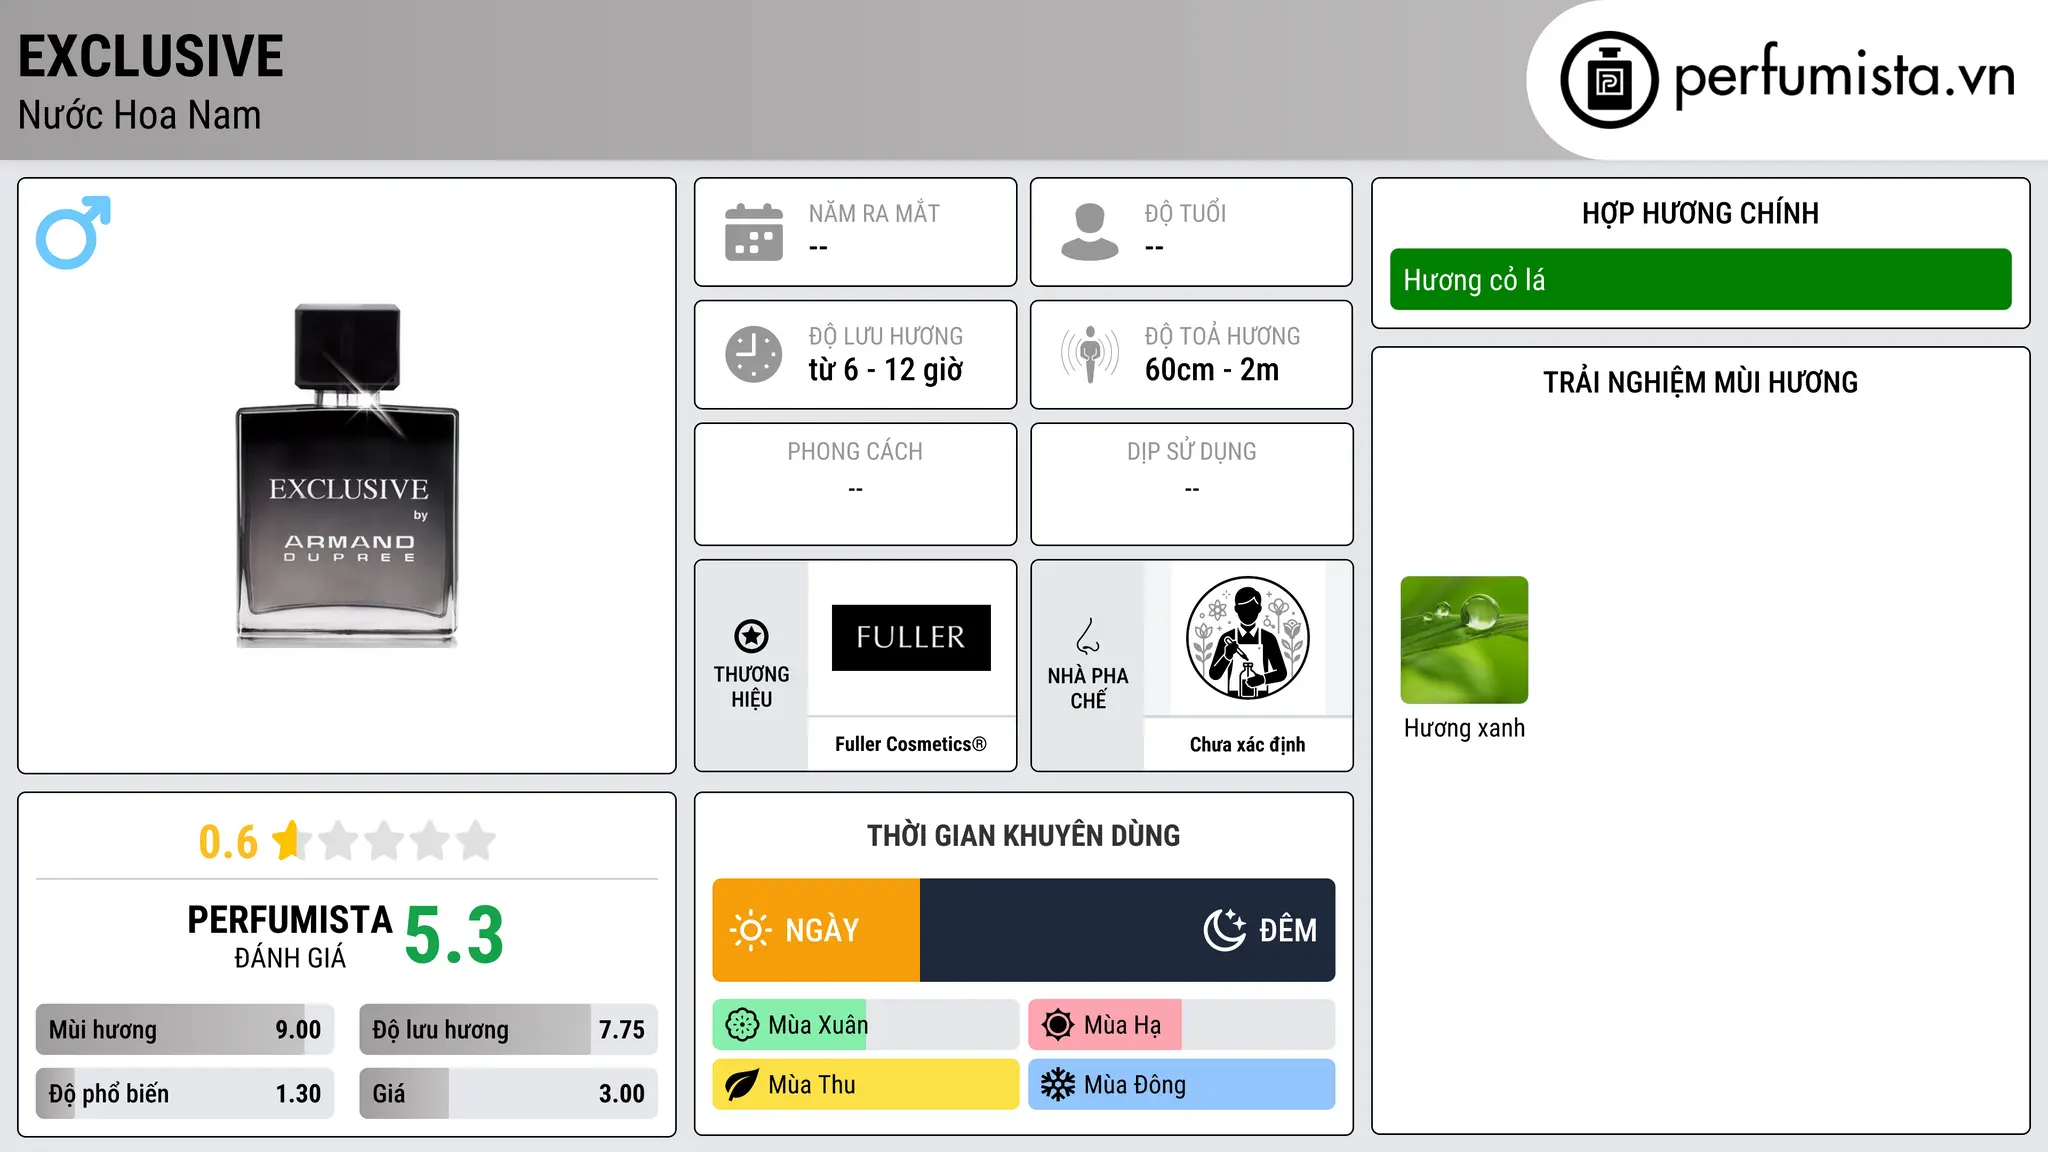Image resolution: width=2048 pixels, height=1152 pixels.
Task: Click the star badge icon above Thương hiệu
Action: click(752, 636)
